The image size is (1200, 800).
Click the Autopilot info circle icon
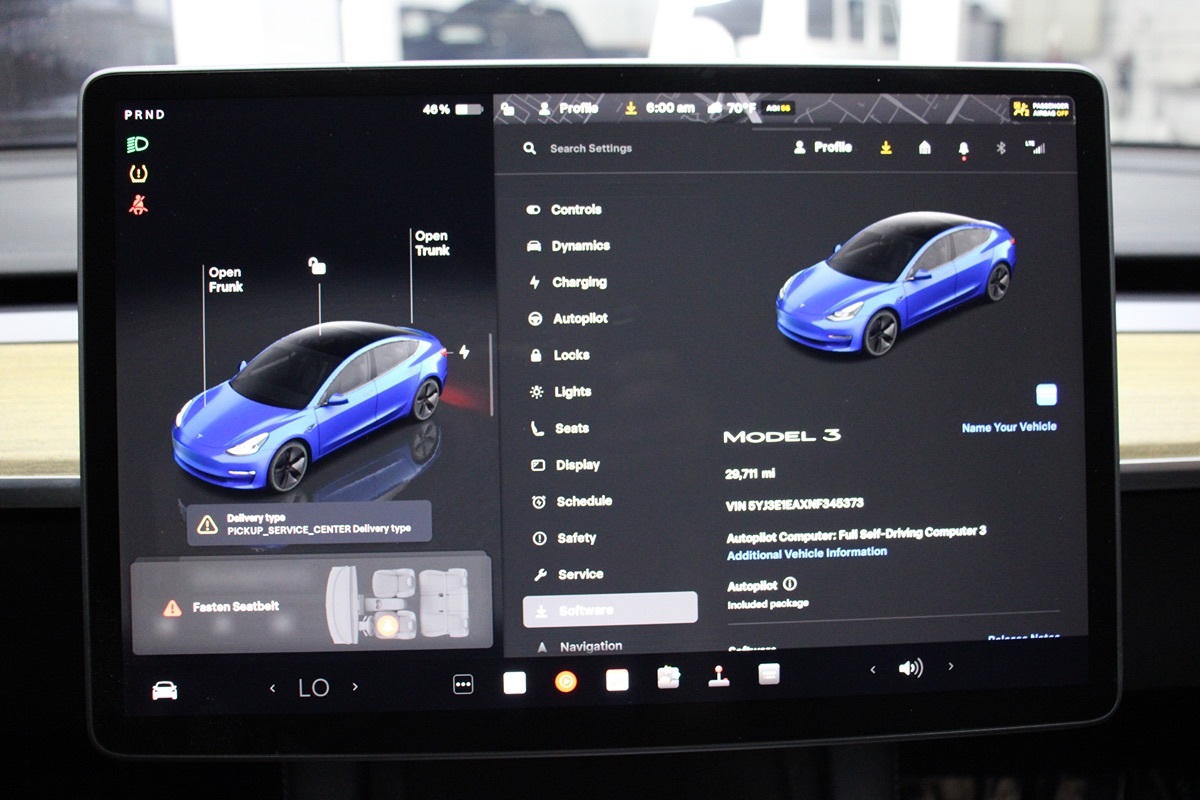click(x=790, y=584)
